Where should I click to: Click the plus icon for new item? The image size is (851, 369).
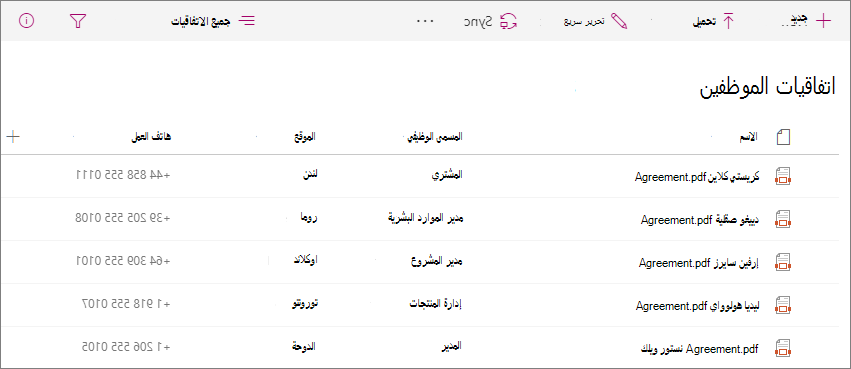tap(823, 21)
